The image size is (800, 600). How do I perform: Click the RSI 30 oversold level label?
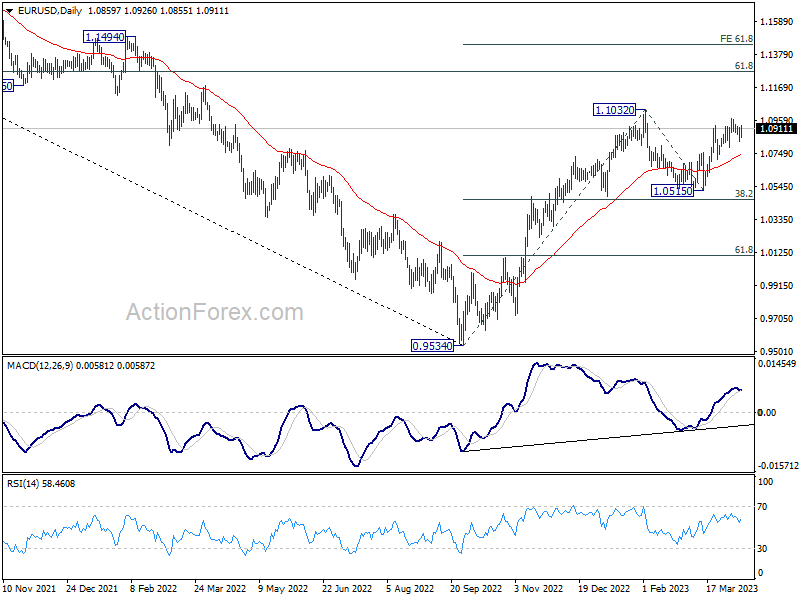click(762, 548)
